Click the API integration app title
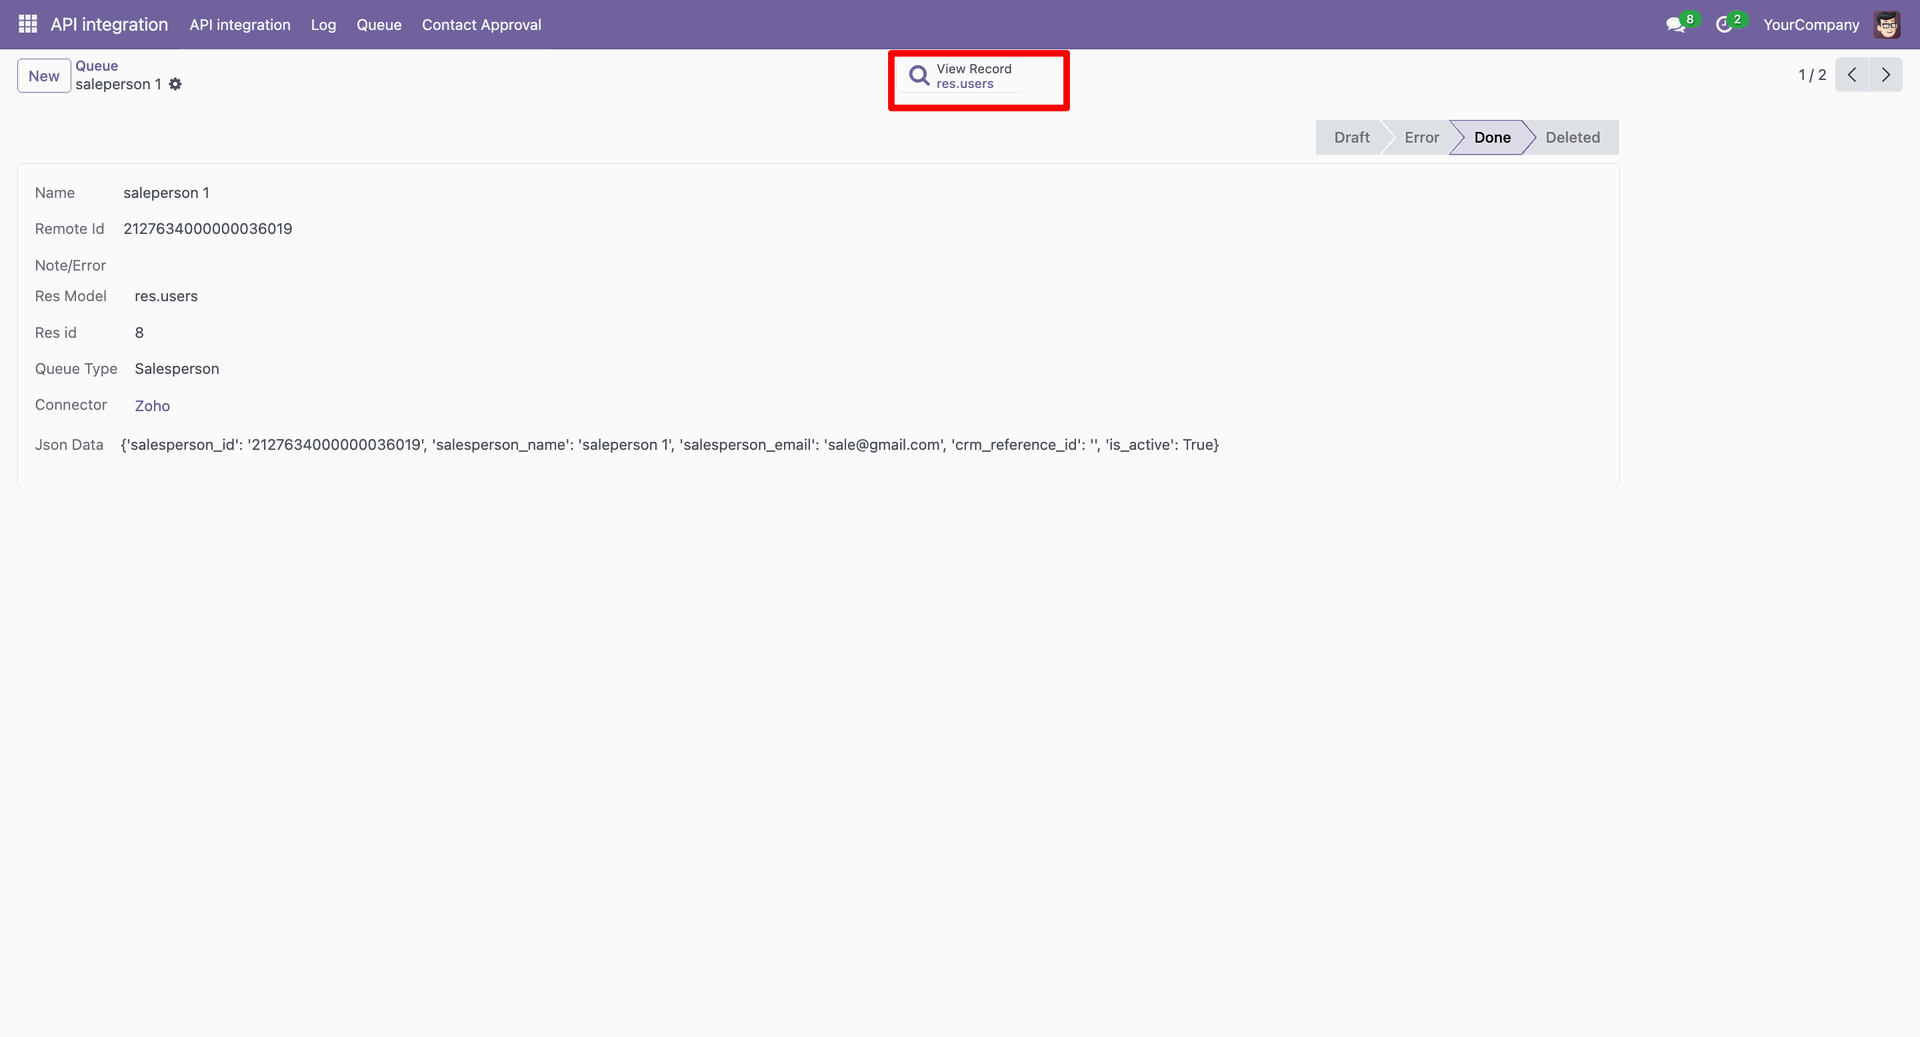 [x=109, y=25]
